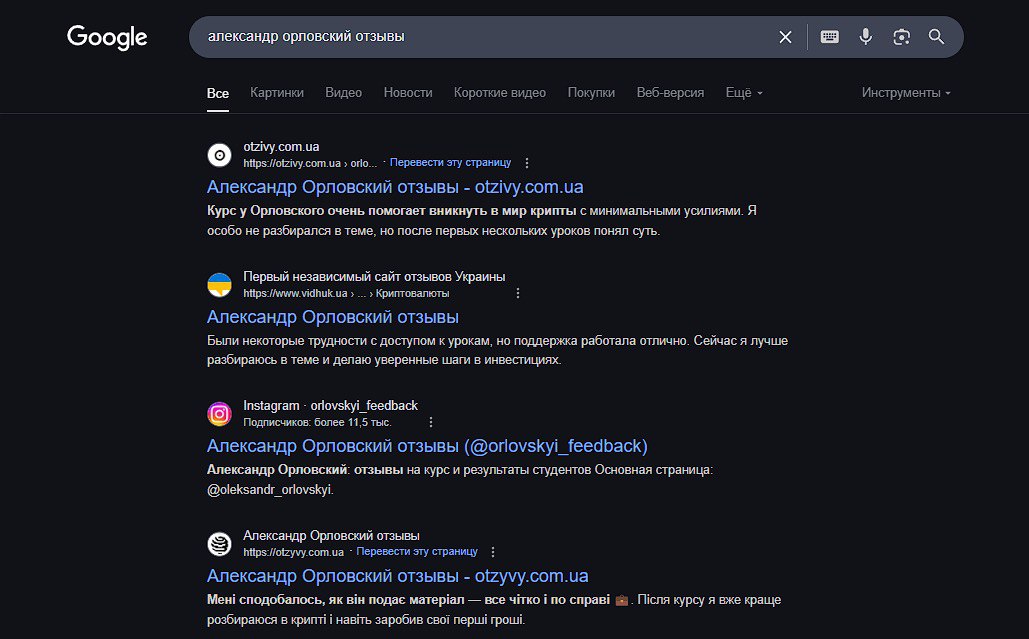Click the @oleksandr_orlovskyi. snippet text
The height and width of the screenshot is (639, 1029).
tap(270, 489)
